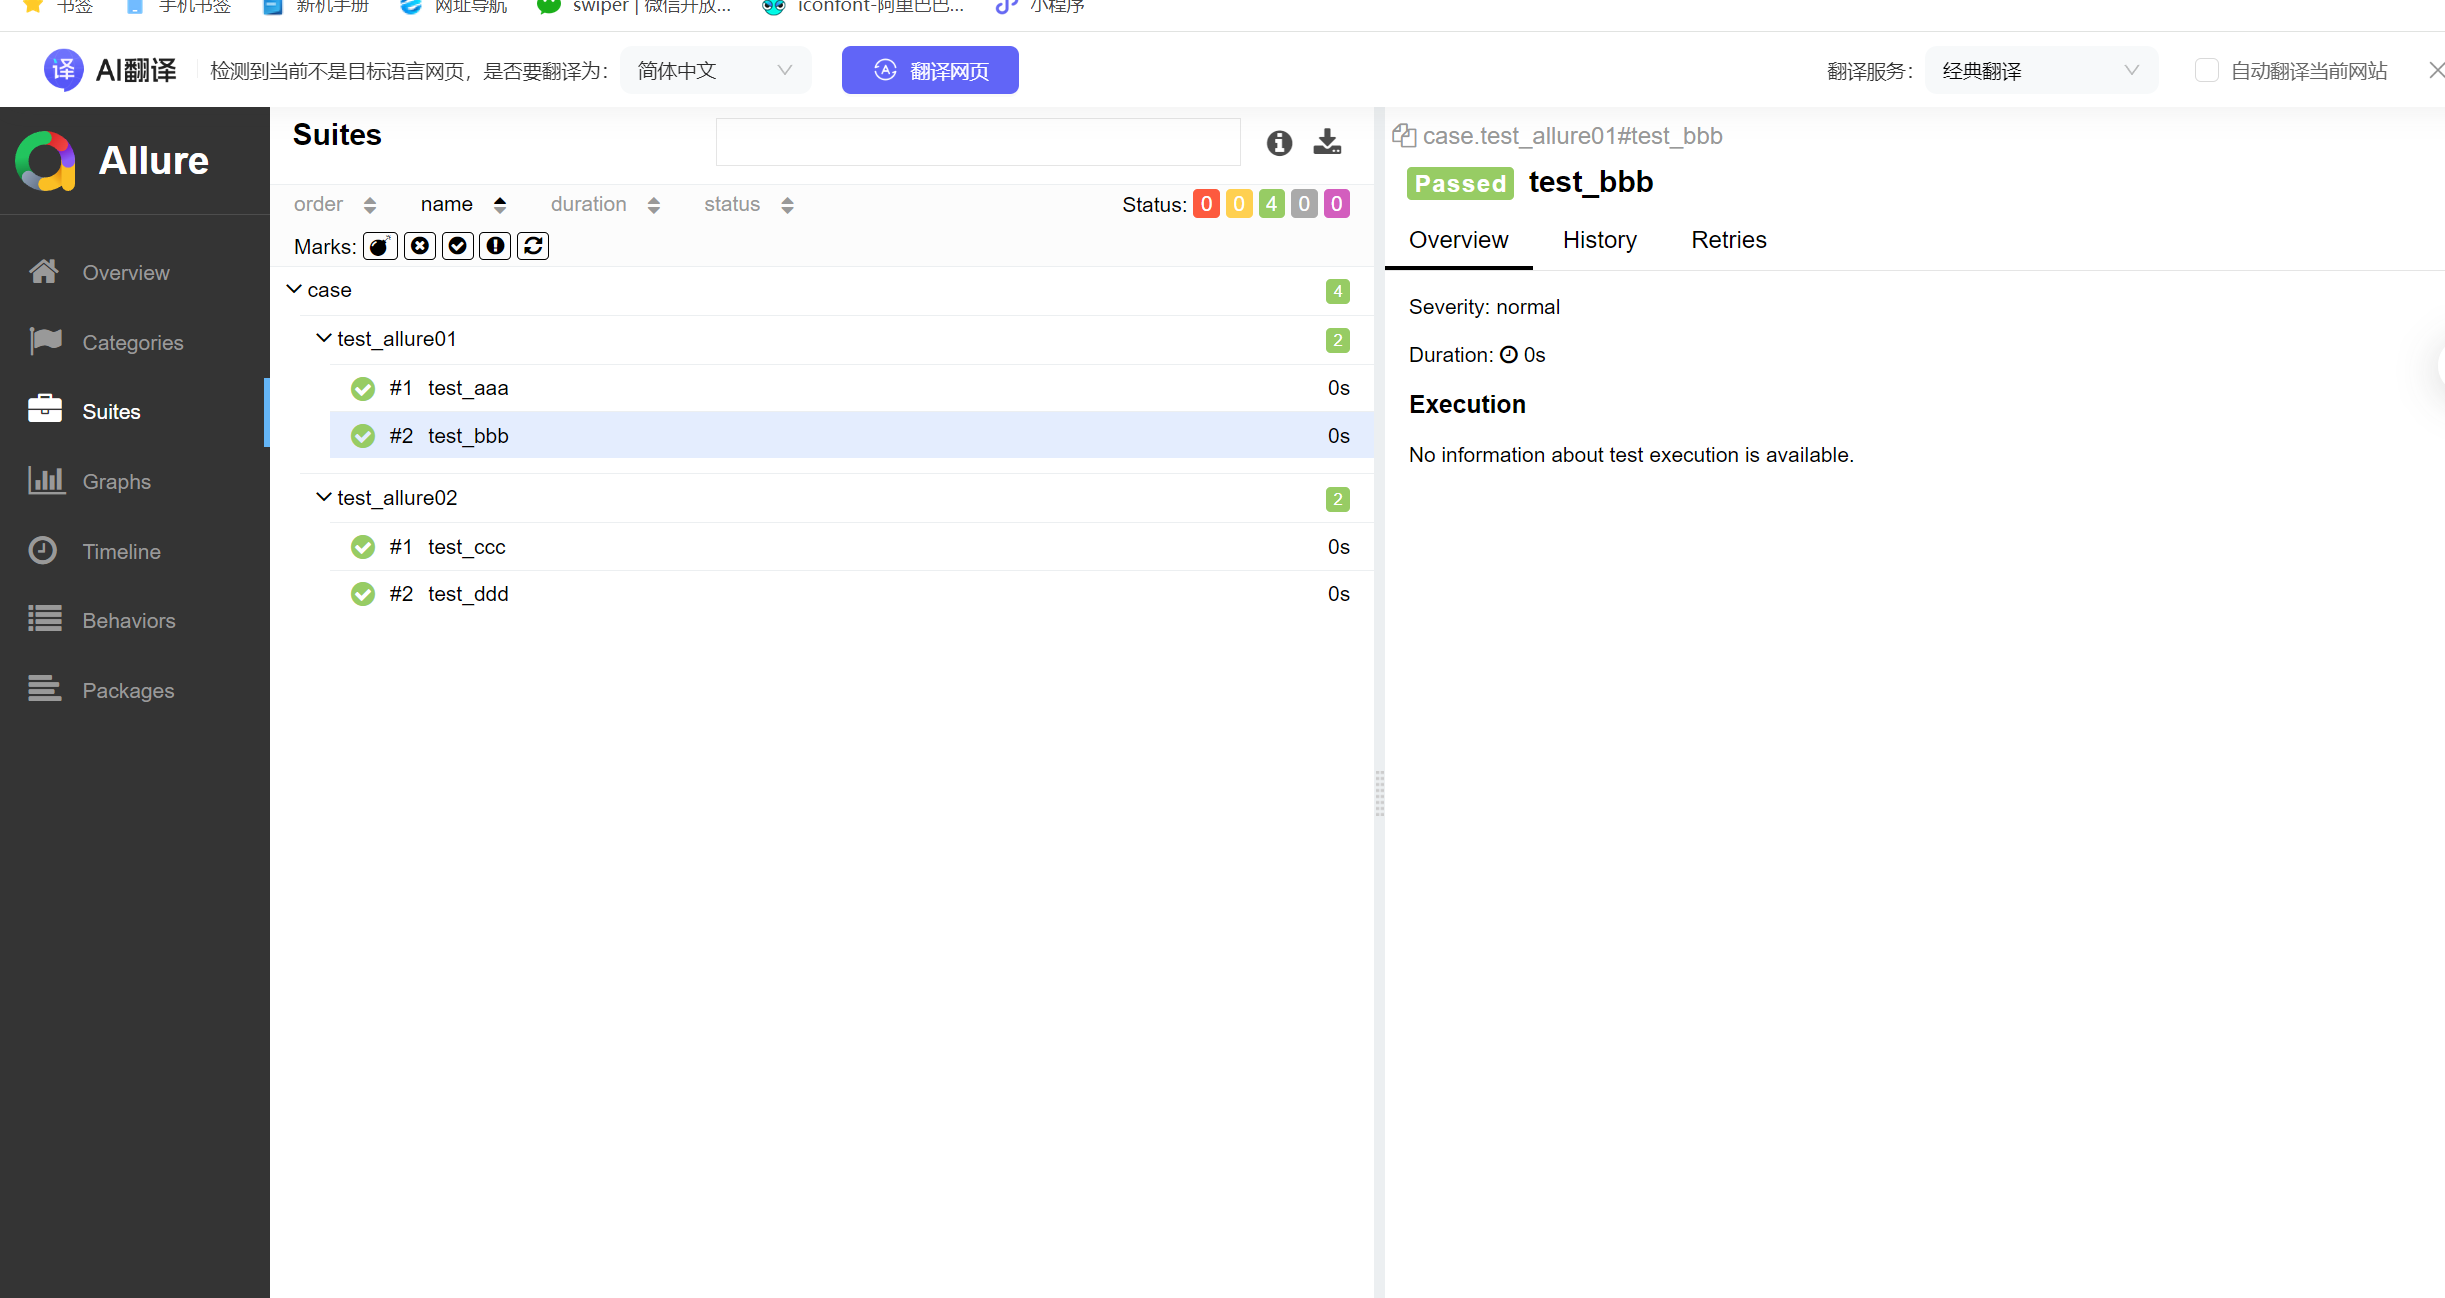Show the Suites info tooltip icon
The width and height of the screenshot is (2445, 1298).
click(x=1279, y=143)
